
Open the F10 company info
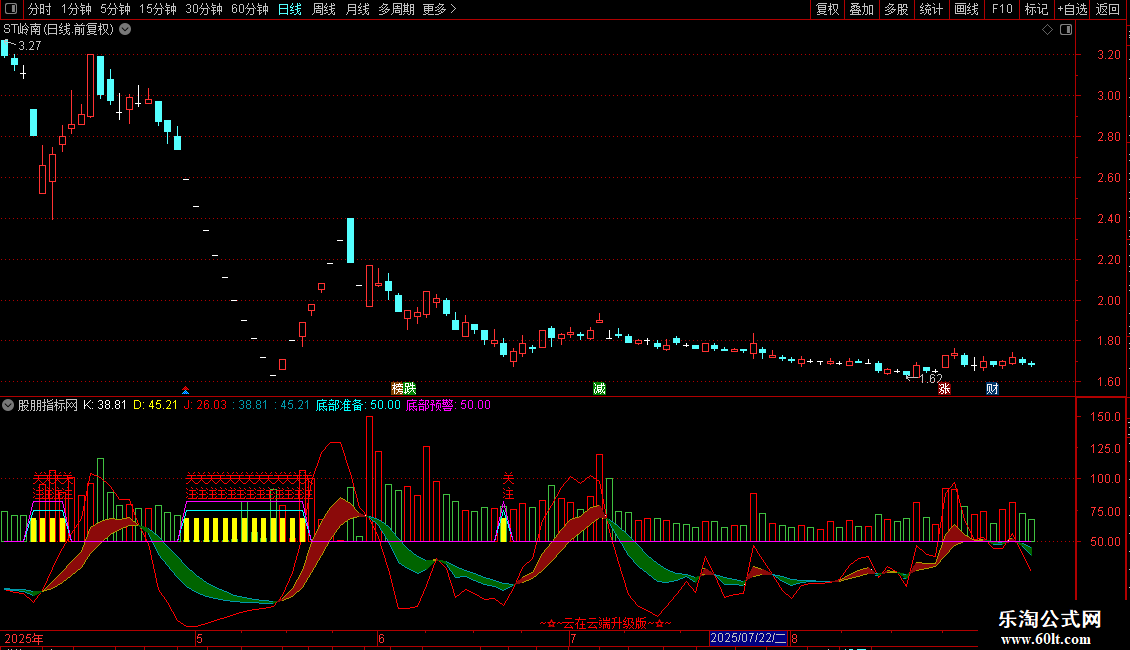pos(1002,9)
